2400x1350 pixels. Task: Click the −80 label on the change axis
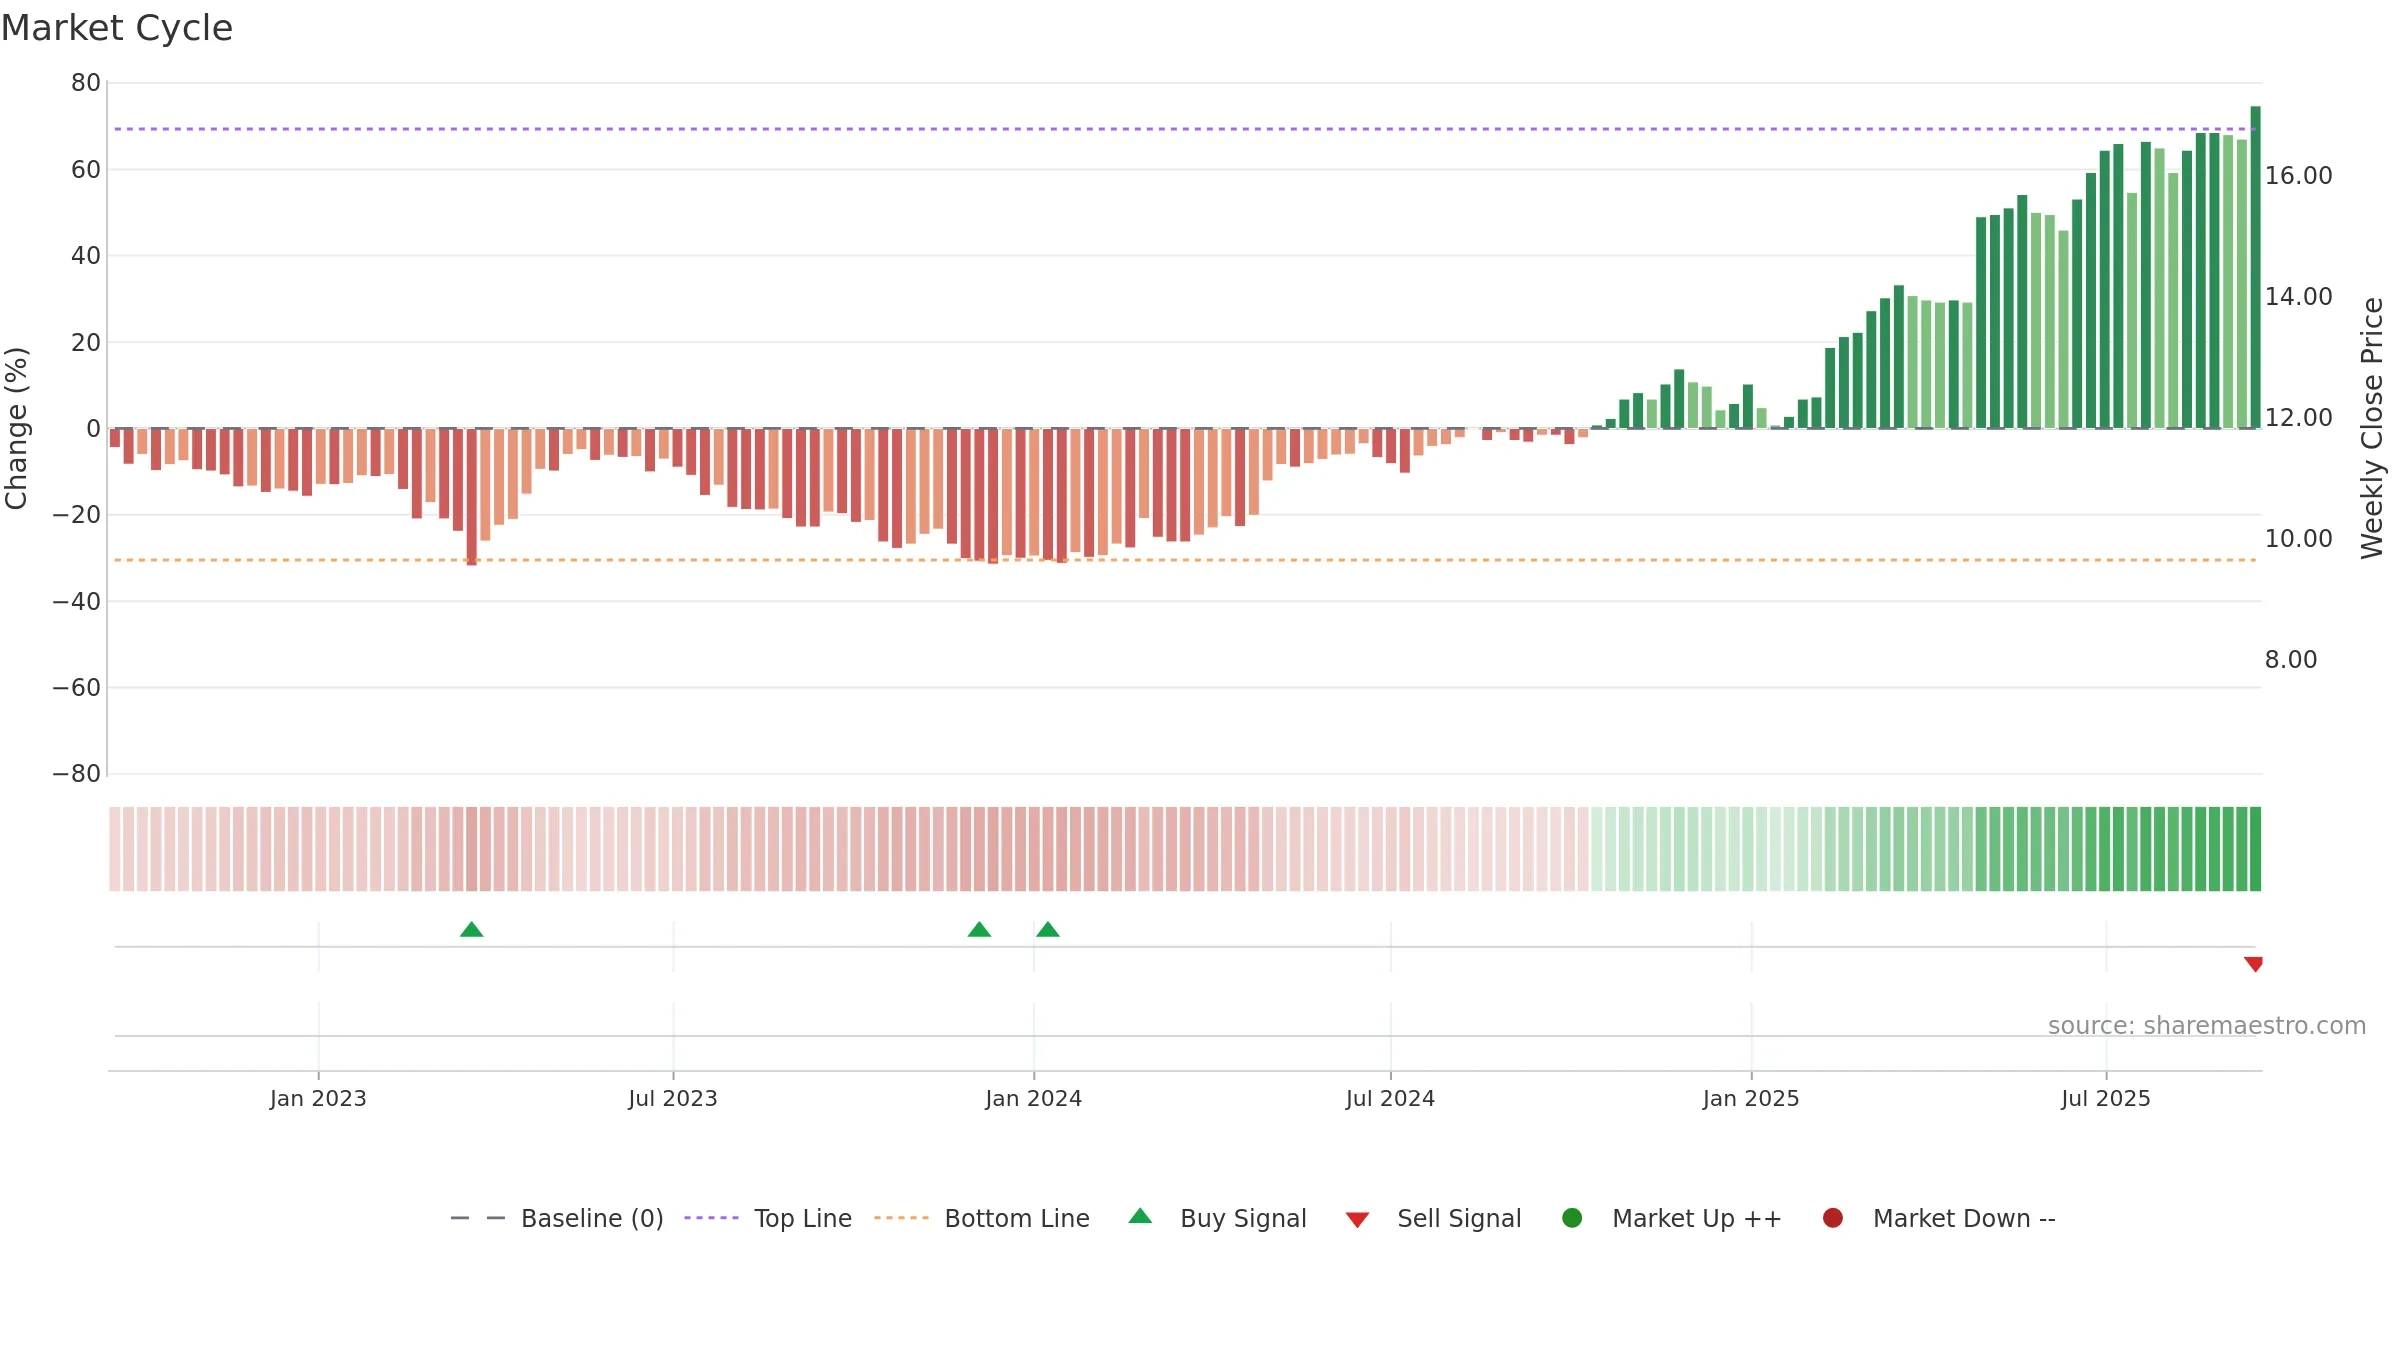click(x=77, y=774)
